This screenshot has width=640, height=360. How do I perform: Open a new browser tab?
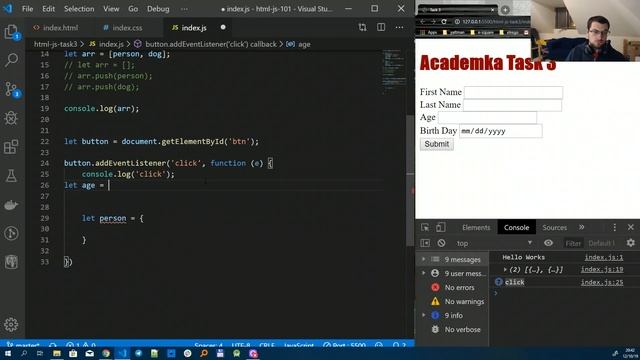(505, 9)
